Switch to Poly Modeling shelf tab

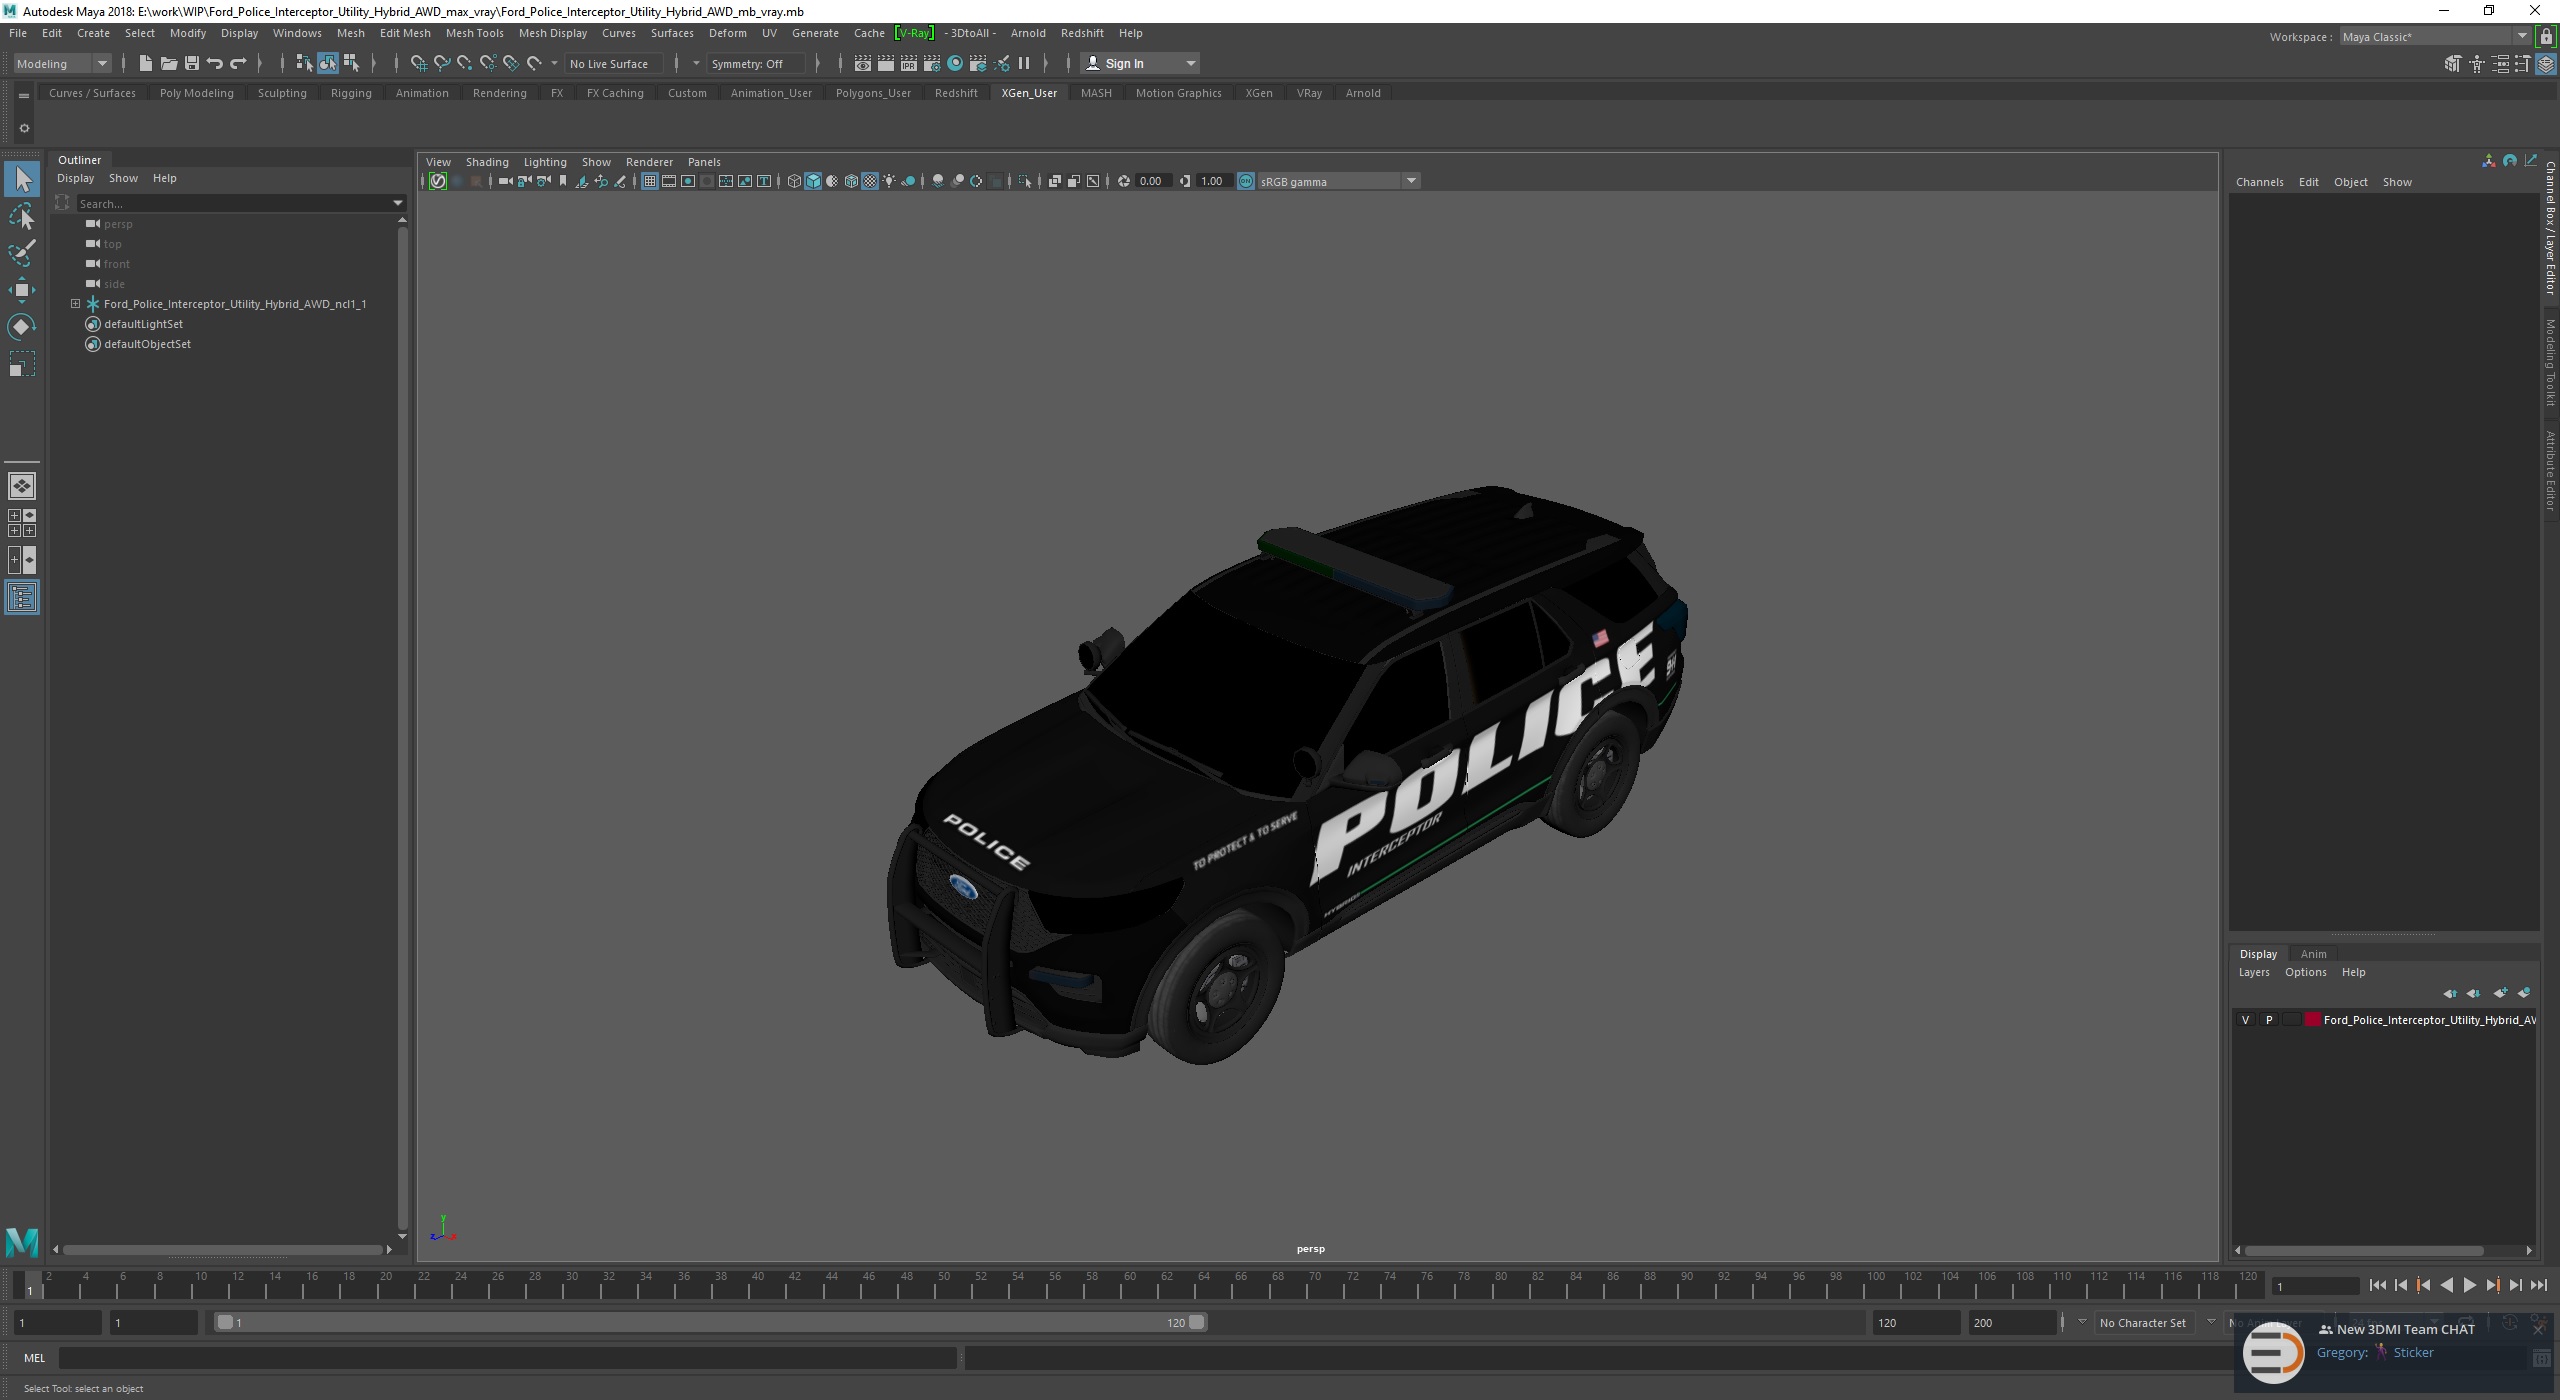tap(196, 93)
